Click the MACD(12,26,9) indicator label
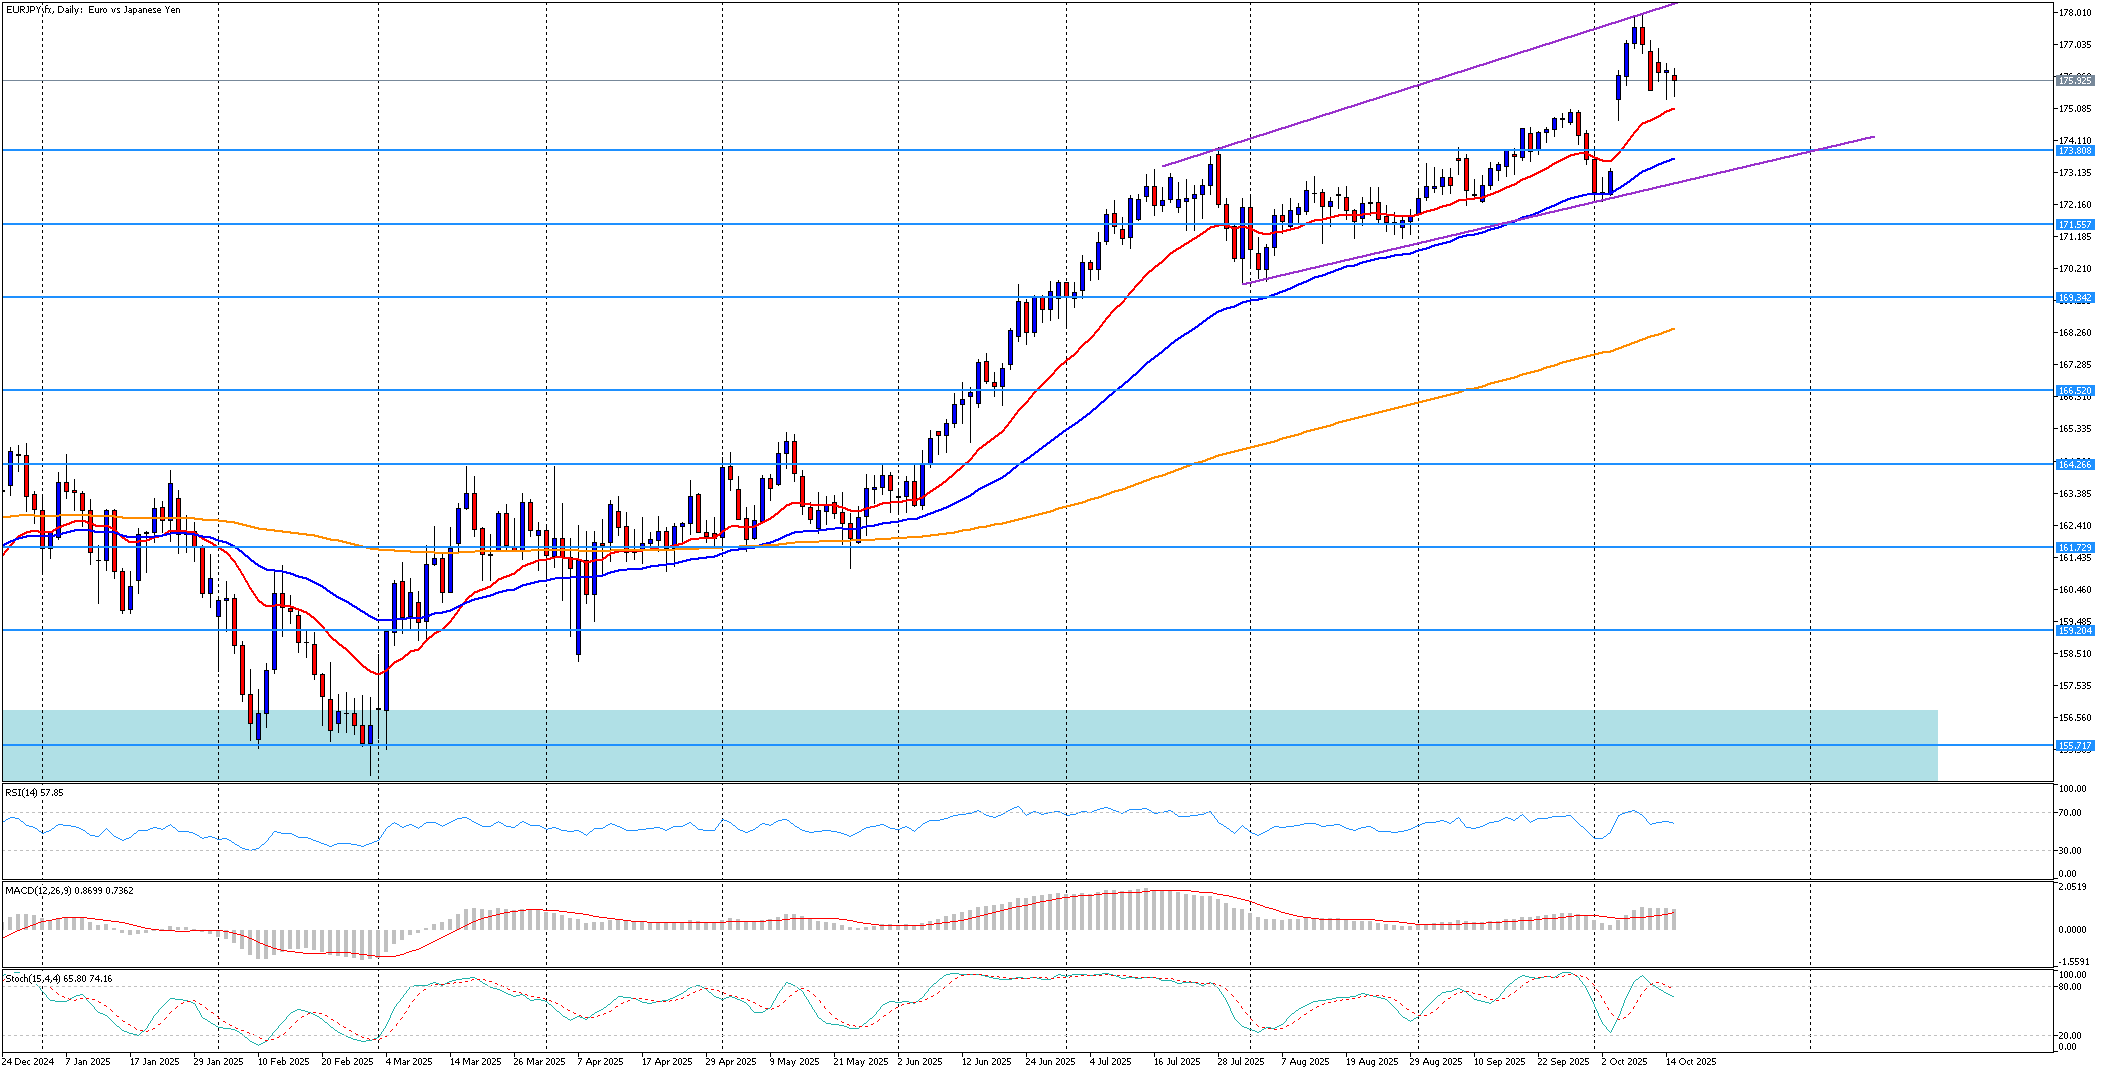The height and width of the screenshot is (1073, 2106). 69,890
